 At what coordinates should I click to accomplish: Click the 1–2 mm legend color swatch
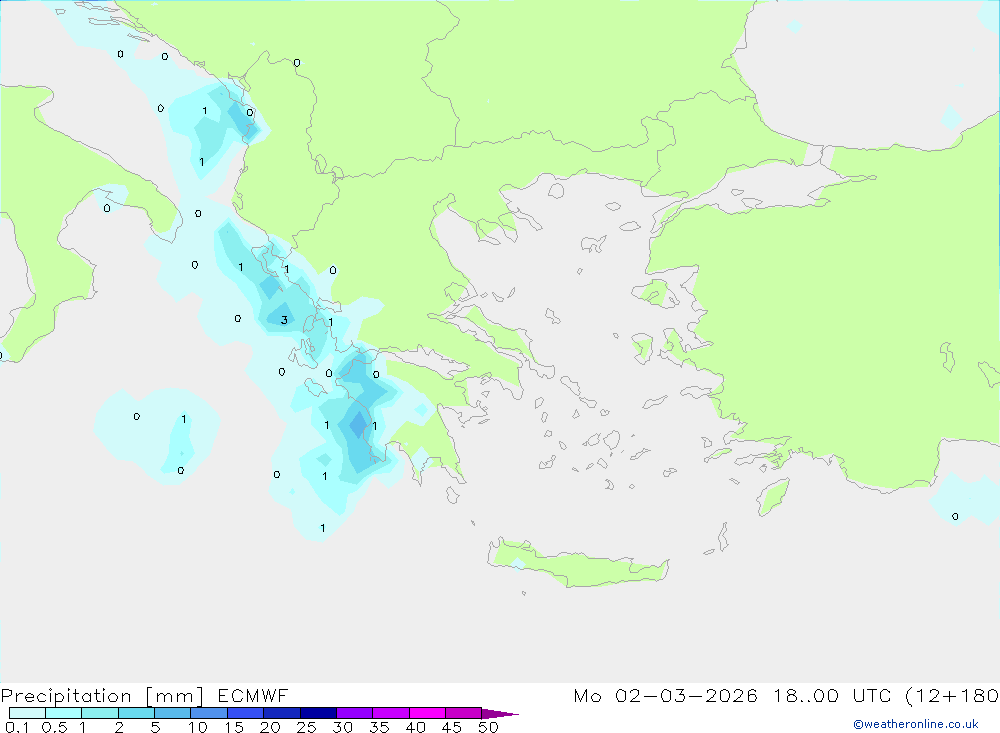[x=99, y=713]
